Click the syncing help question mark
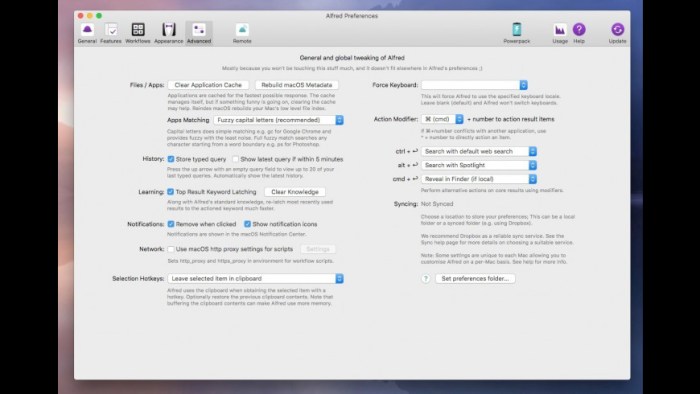700x394 pixels. tap(426, 278)
